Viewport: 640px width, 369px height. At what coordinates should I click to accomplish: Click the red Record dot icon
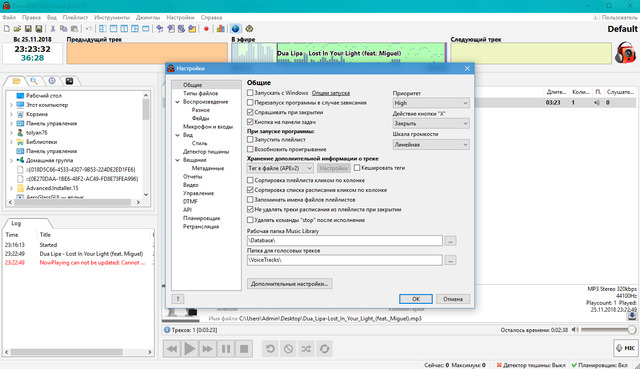point(206,29)
